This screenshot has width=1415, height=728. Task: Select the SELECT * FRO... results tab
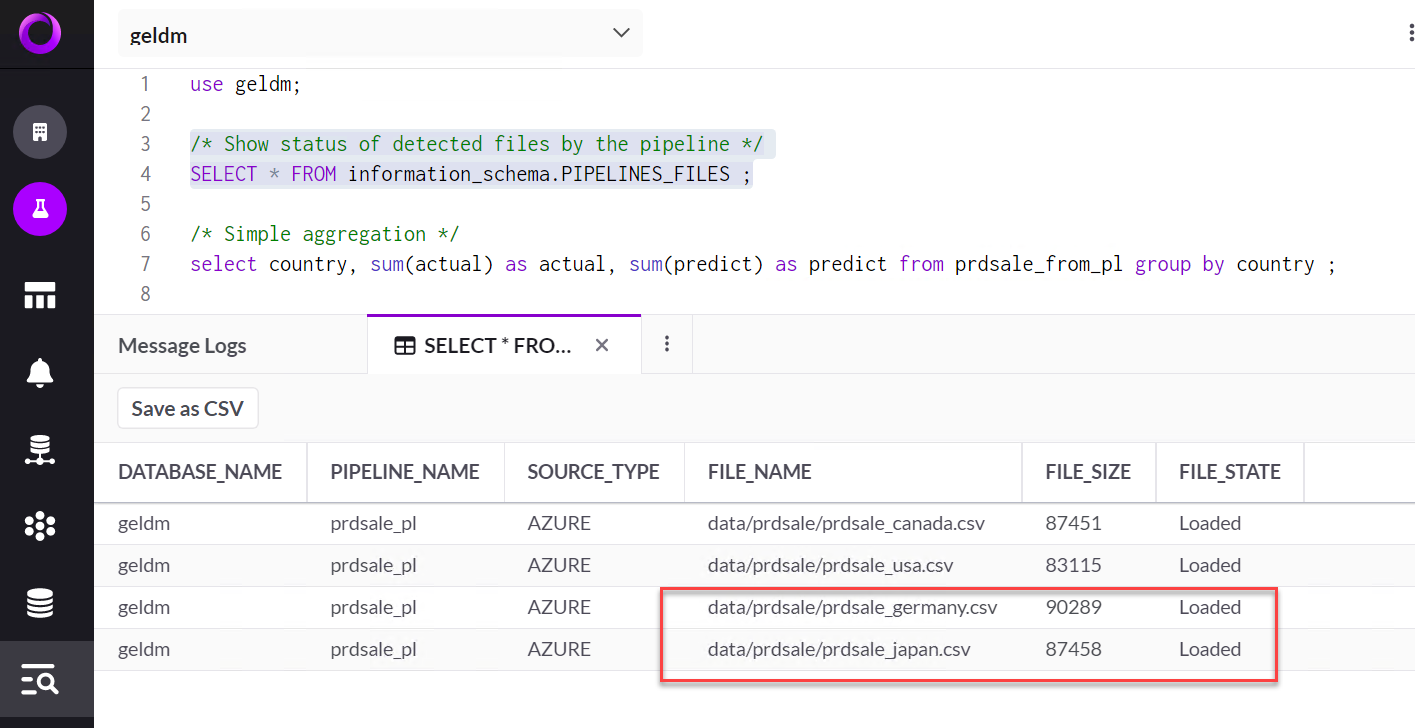(x=488, y=344)
